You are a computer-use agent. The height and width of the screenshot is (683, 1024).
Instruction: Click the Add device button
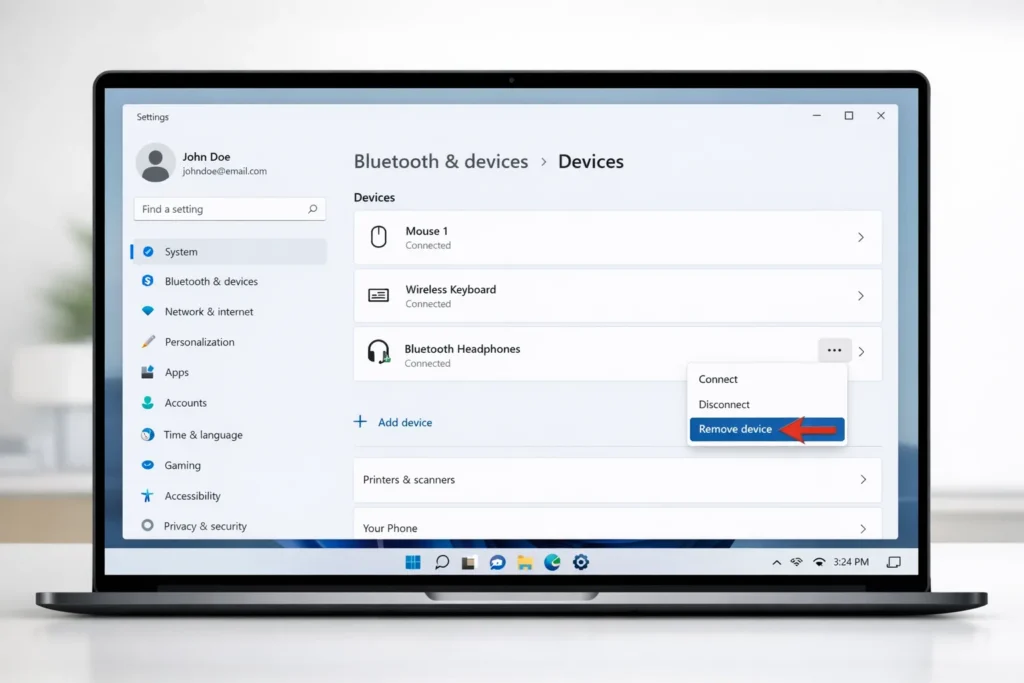click(x=394, y=422)
